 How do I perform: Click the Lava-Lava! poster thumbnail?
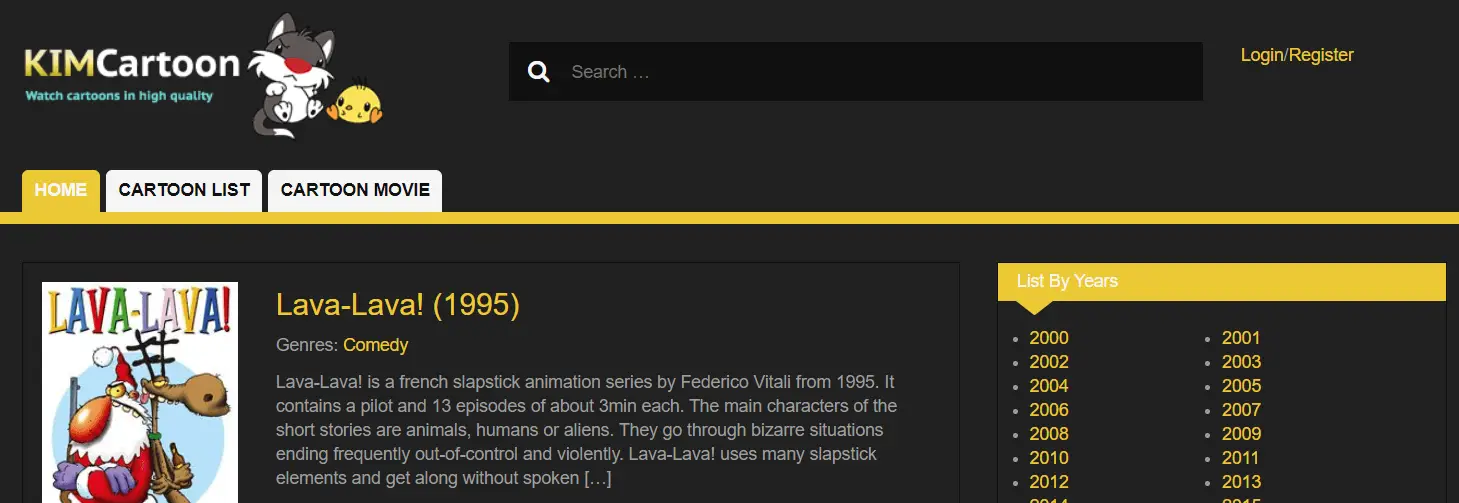tap(140, 392)
